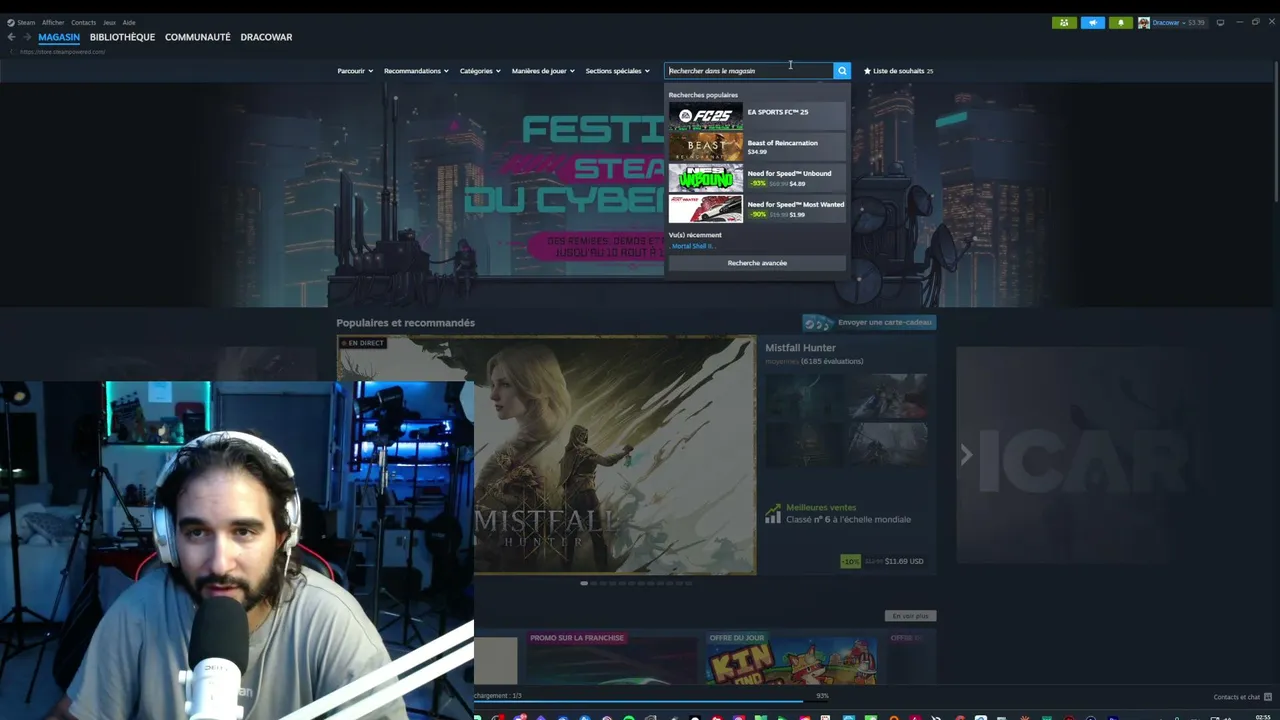1280x720 pixels.
Task: Click the Contacts et chat icon
Action: pyautogui.click(x=1268, y=697)
